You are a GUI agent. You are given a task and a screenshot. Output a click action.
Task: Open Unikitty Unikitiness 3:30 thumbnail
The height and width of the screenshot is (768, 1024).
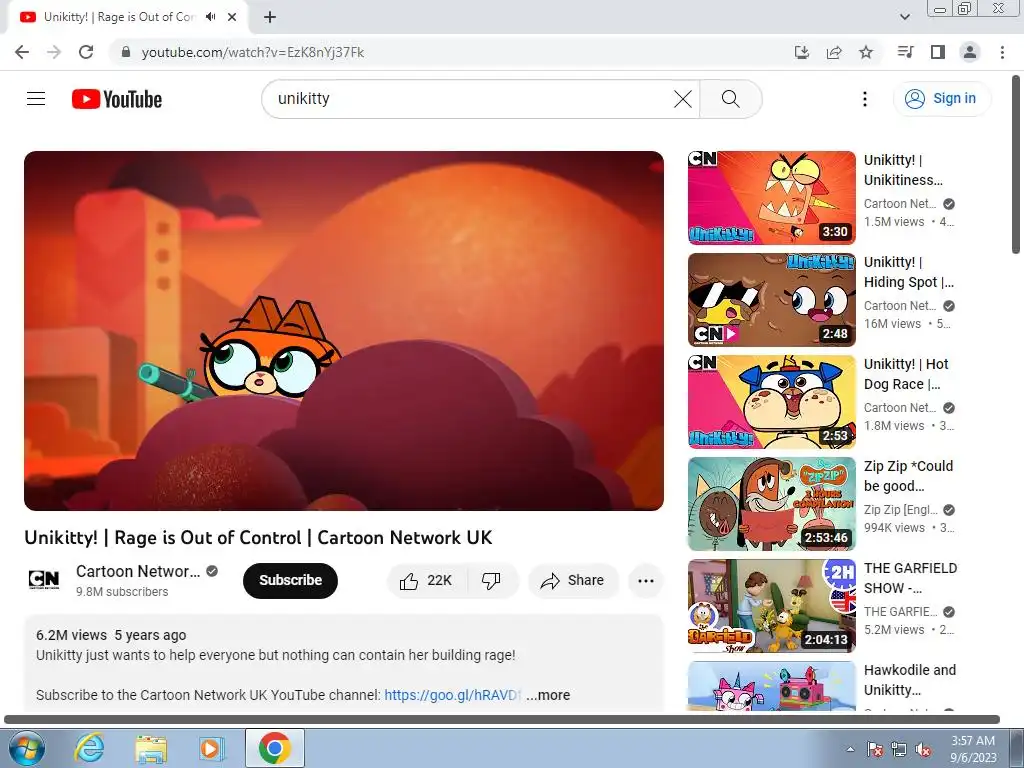click(x=771, y=198)
